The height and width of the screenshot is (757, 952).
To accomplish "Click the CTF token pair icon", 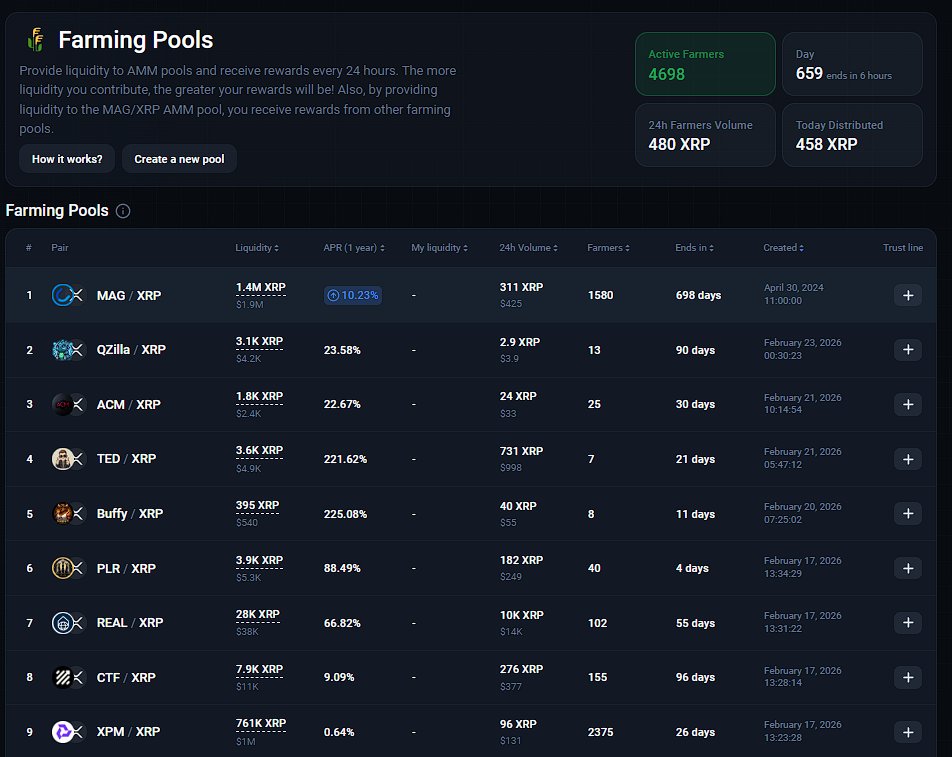I will point(67,677).
